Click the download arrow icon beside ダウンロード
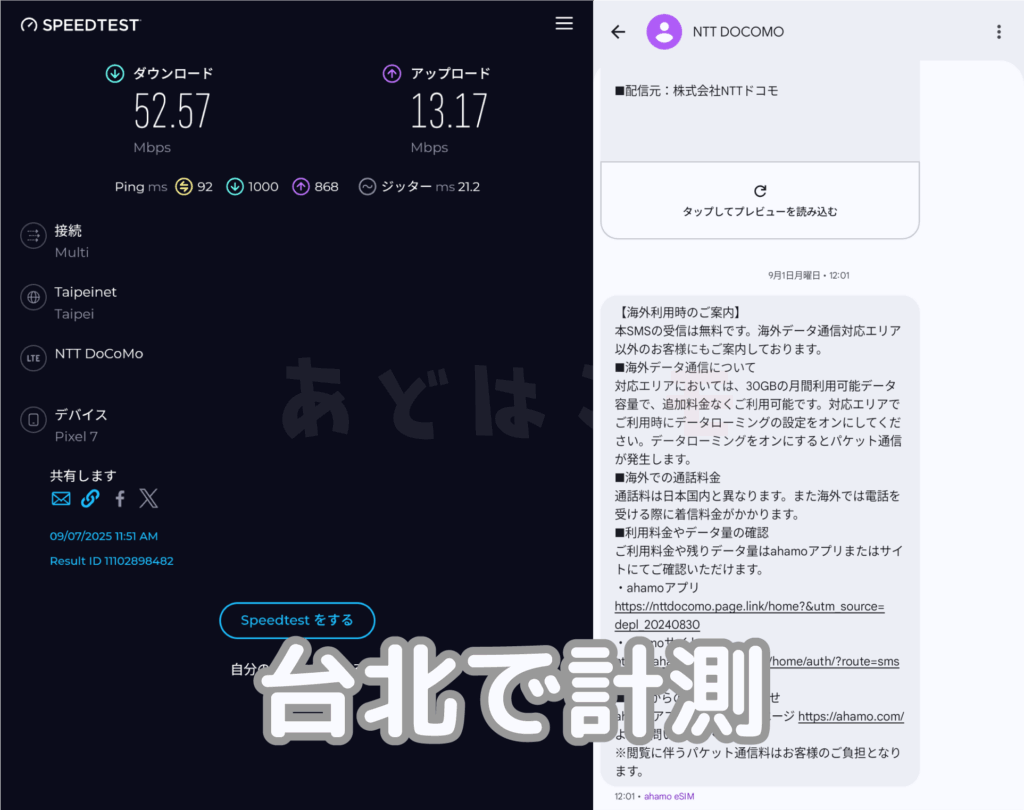 click(x=115, y=74)
